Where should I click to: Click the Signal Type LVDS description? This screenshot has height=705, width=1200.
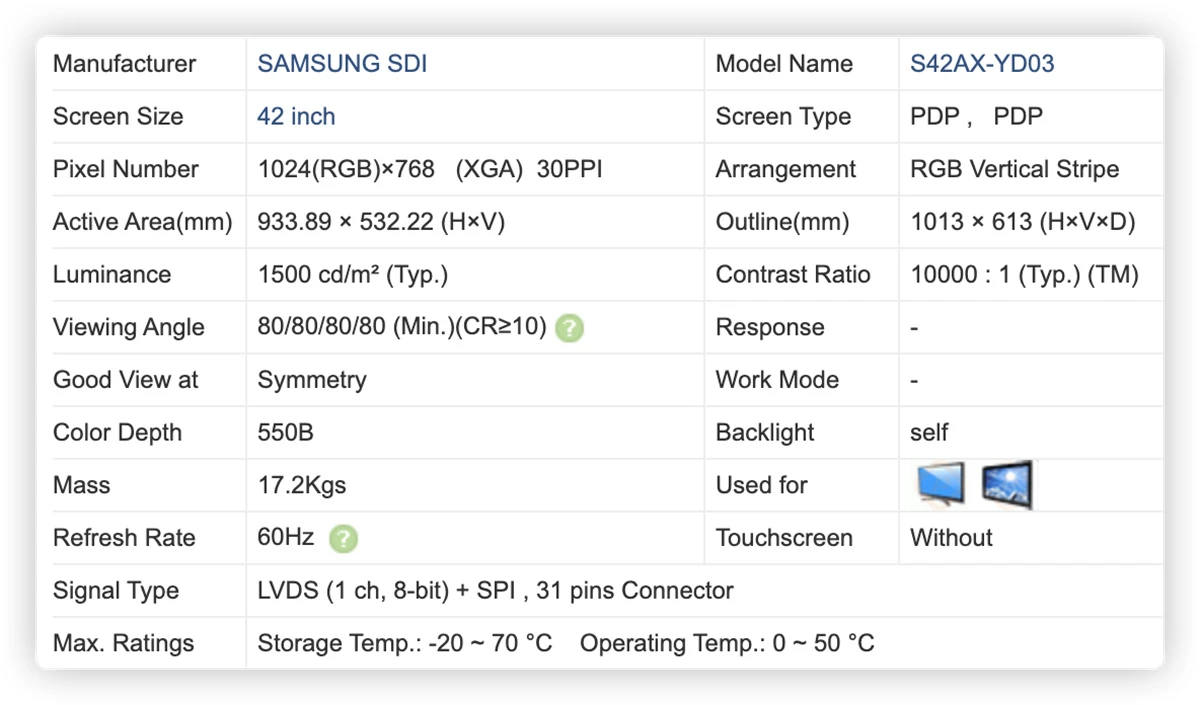pyautogui.click(x=495, y=591)
